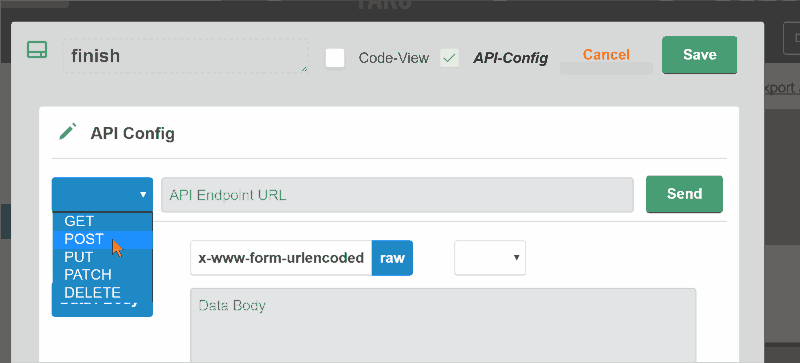Save the API configuration
800x363 pixels.
(699, 55)
